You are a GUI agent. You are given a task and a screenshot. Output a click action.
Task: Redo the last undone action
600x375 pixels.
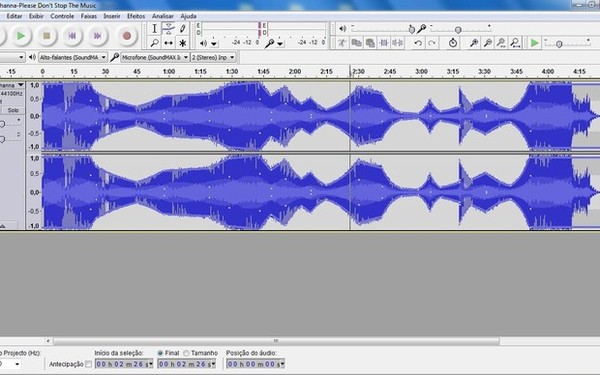click(x=432, y=43)
